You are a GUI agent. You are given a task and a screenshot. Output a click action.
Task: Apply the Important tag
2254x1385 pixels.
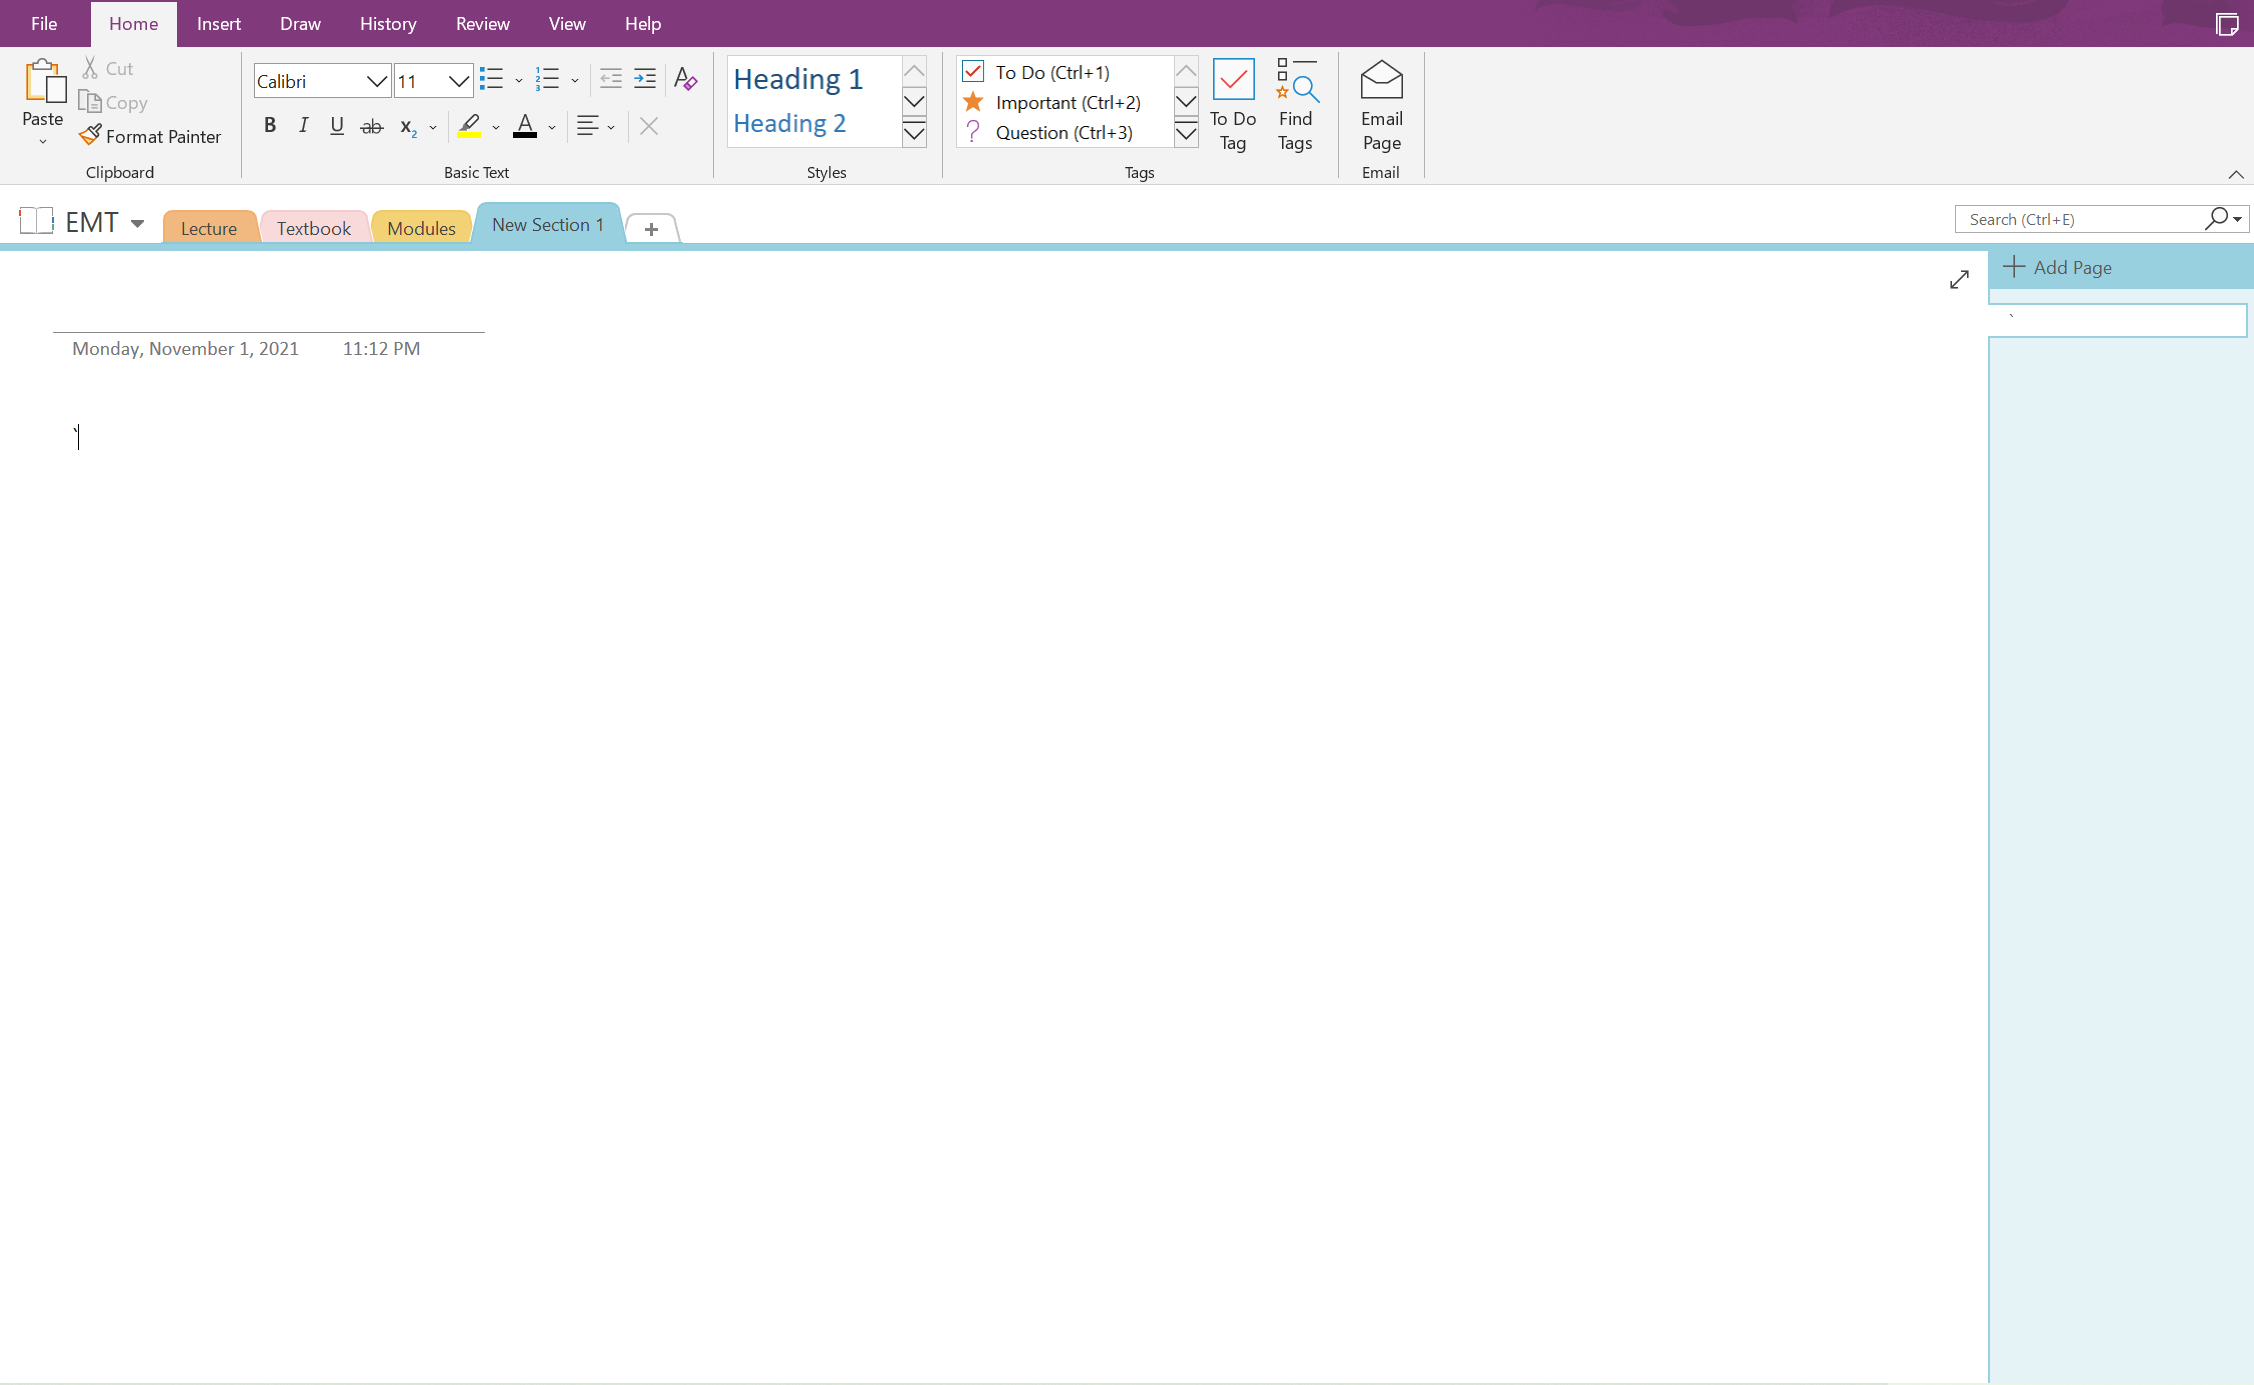tap(1065, 102)
